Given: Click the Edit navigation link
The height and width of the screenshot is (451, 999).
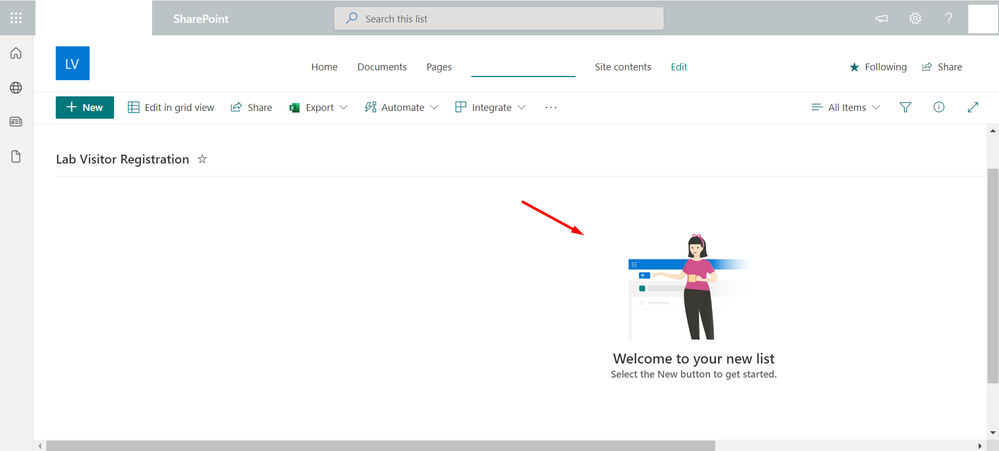Looking at the screenshot, I should pos(679,67).
